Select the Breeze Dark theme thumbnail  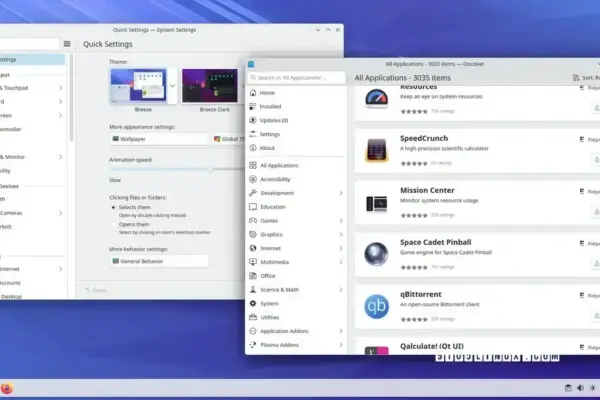pyautogui.click(x=210, y=86)
